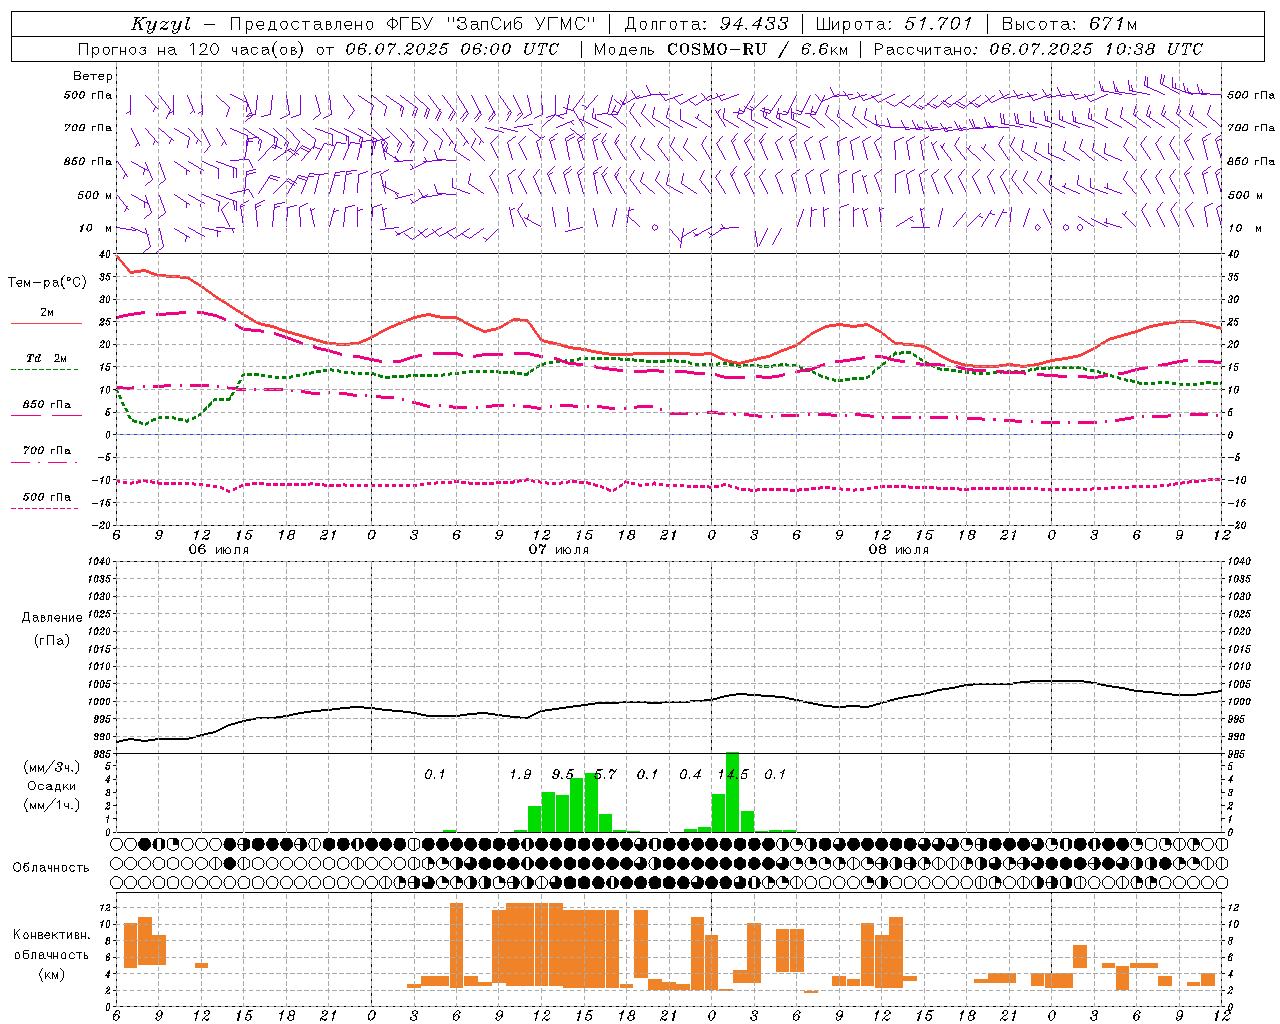Click the model name "COSMO-RU / 6.6км"
Image resolution: width=1280 pixels, height=1024 pixels.
click(757, 49)
